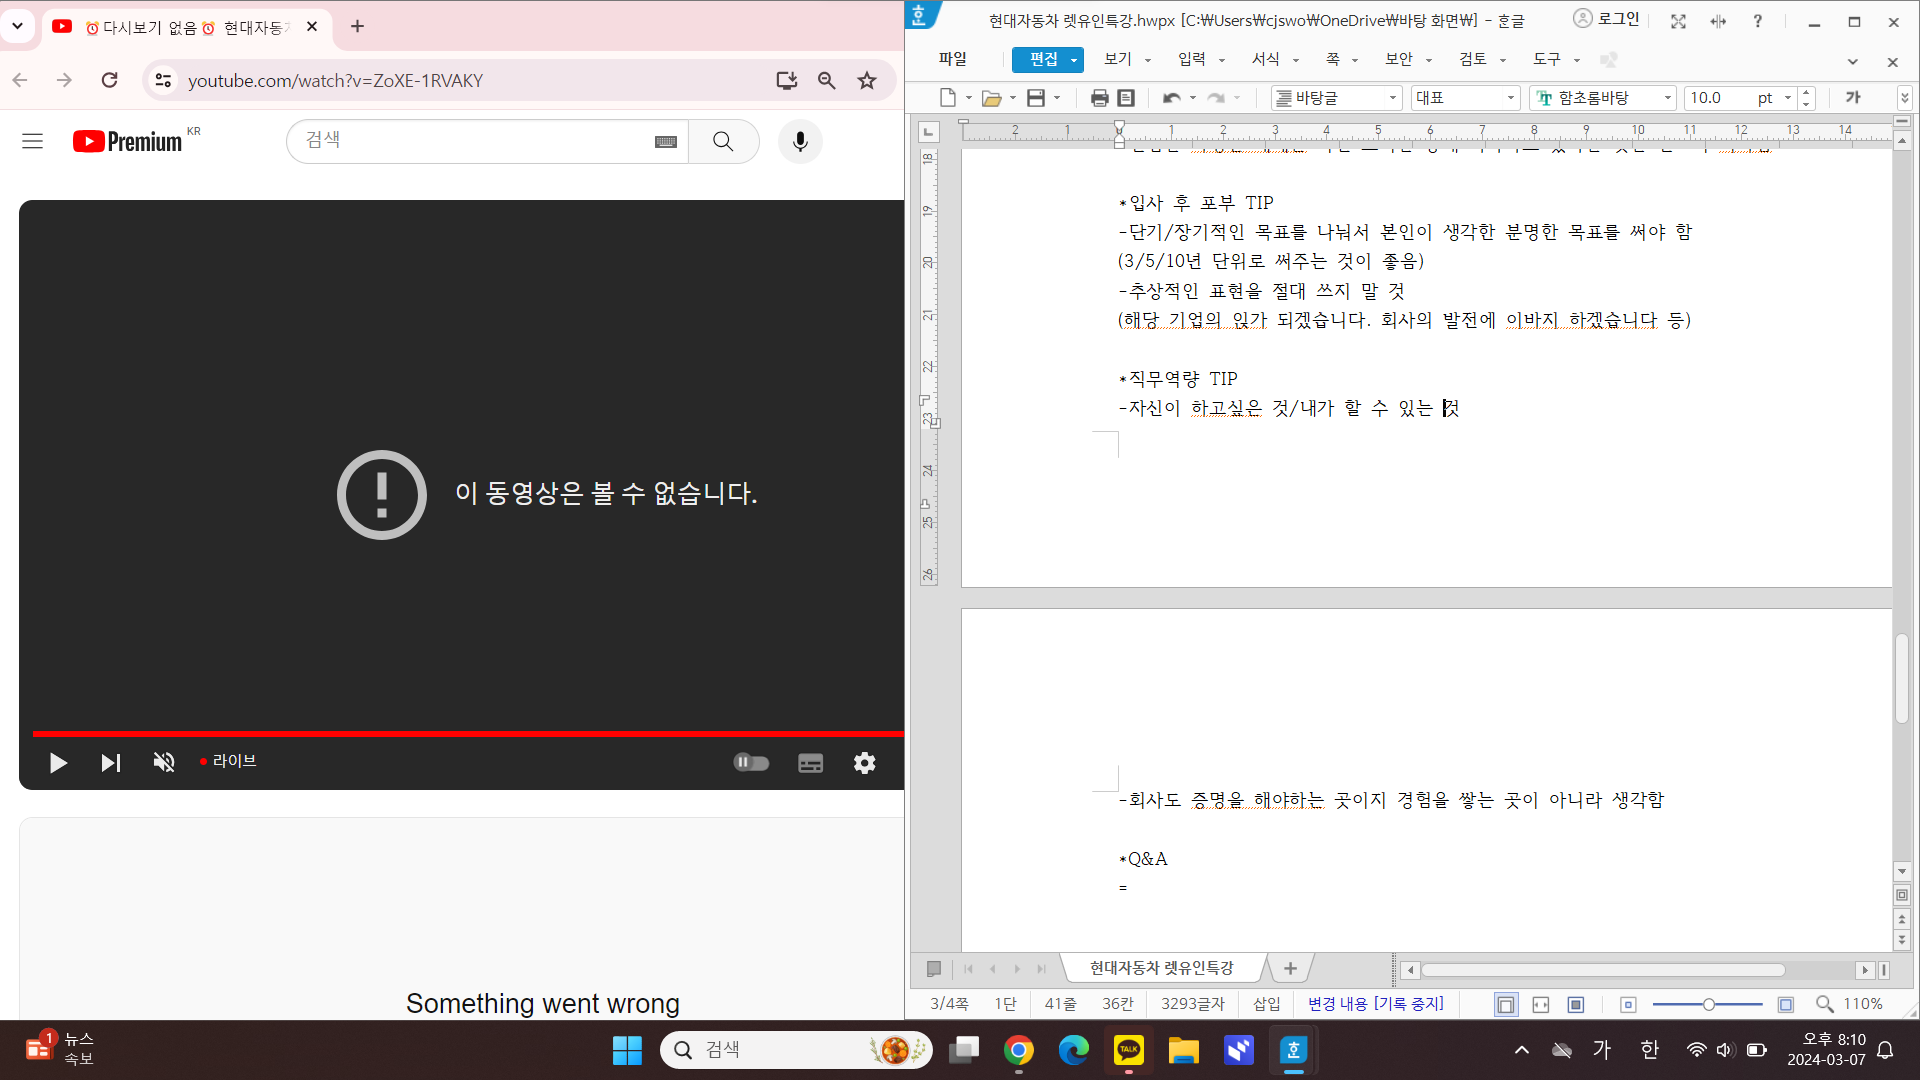Expand the 10.0 pt font size dropdown
This screenshot has width=1920, height=1080.
[1788, 98]
